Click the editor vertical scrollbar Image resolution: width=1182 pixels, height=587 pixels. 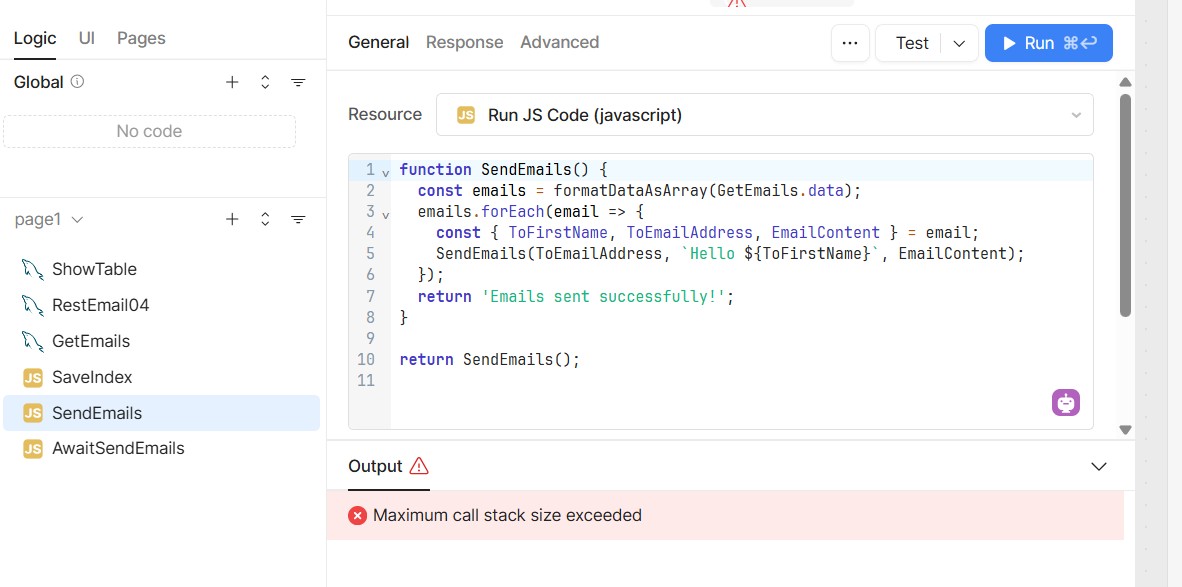(1125, 205)
